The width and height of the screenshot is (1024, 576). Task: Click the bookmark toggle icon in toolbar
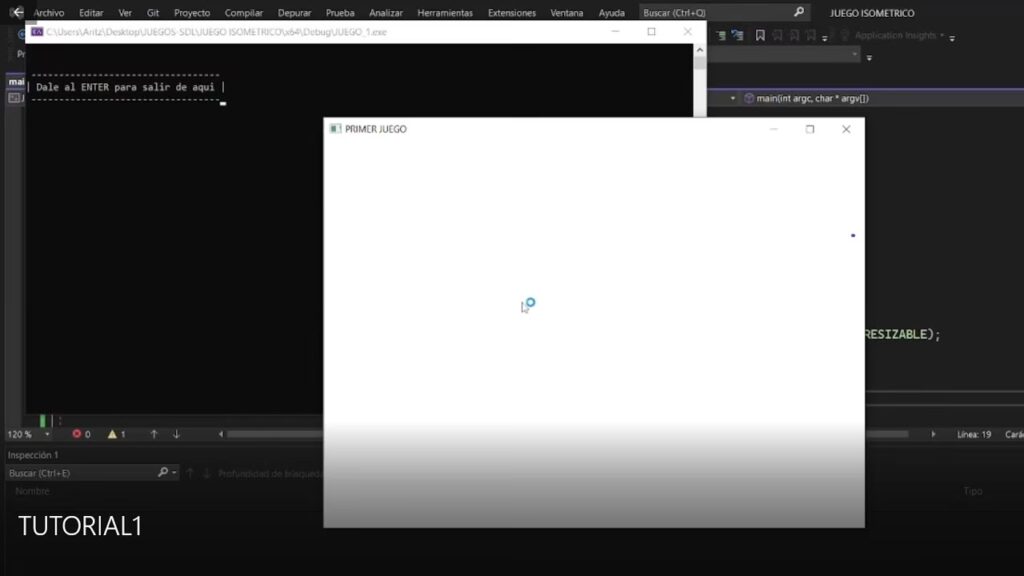point(760,36)
